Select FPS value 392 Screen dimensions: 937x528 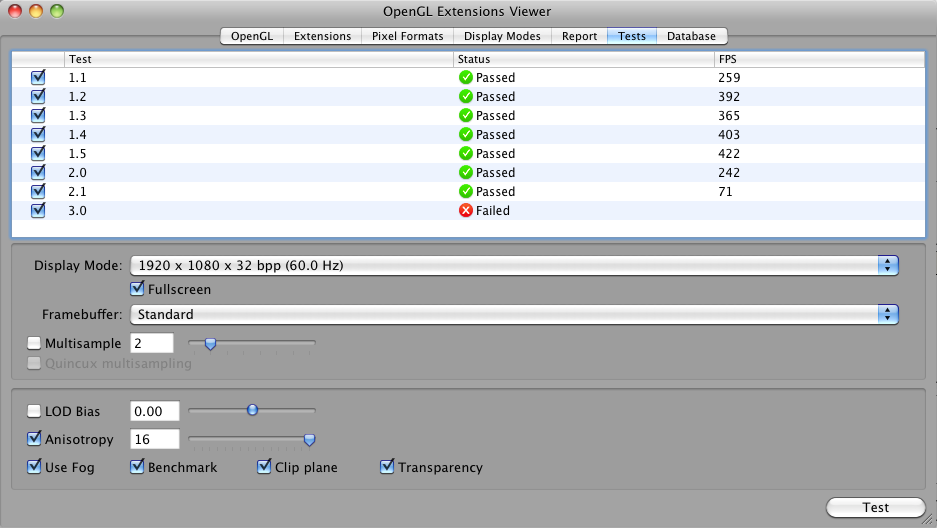tap(729, 97)
